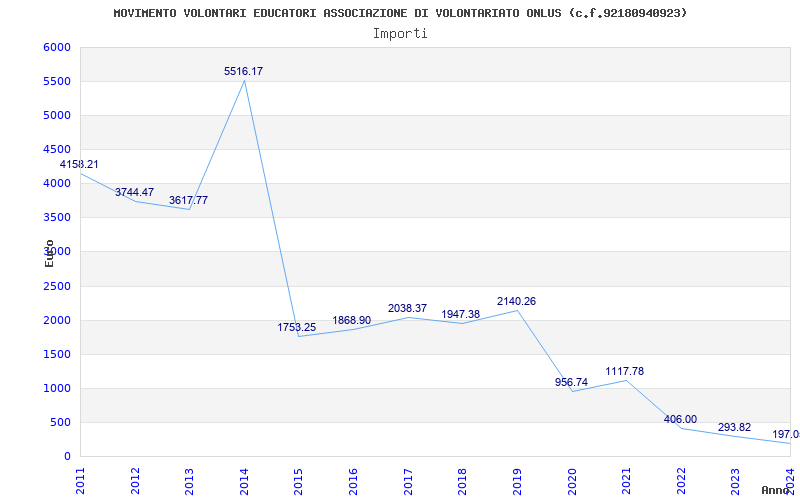Click the 2011 x-axis year label
The image size is (800, 500).
(x=80, y=482)
